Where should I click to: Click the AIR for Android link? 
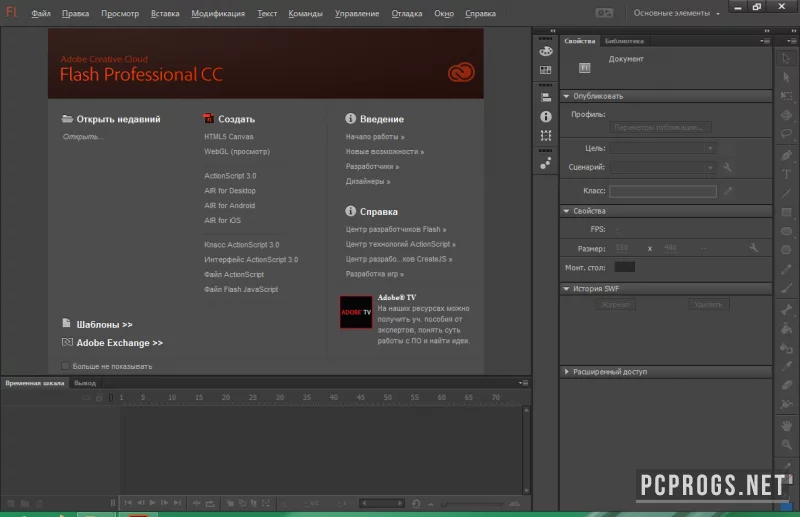click(x=230, y=205)
